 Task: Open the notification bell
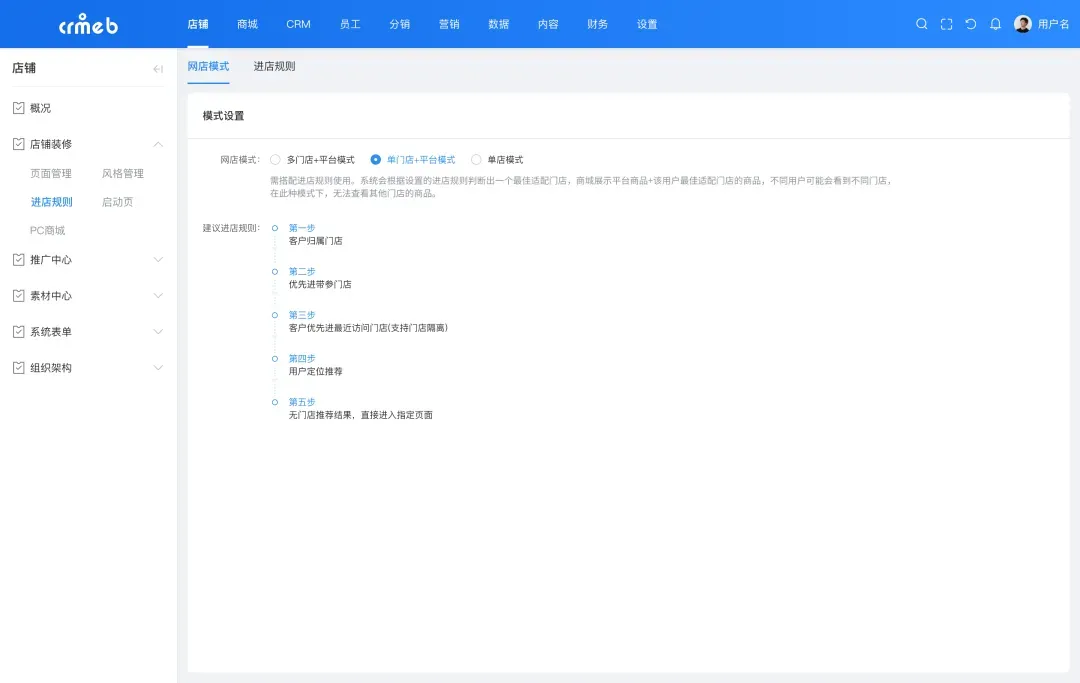point(995,24)
